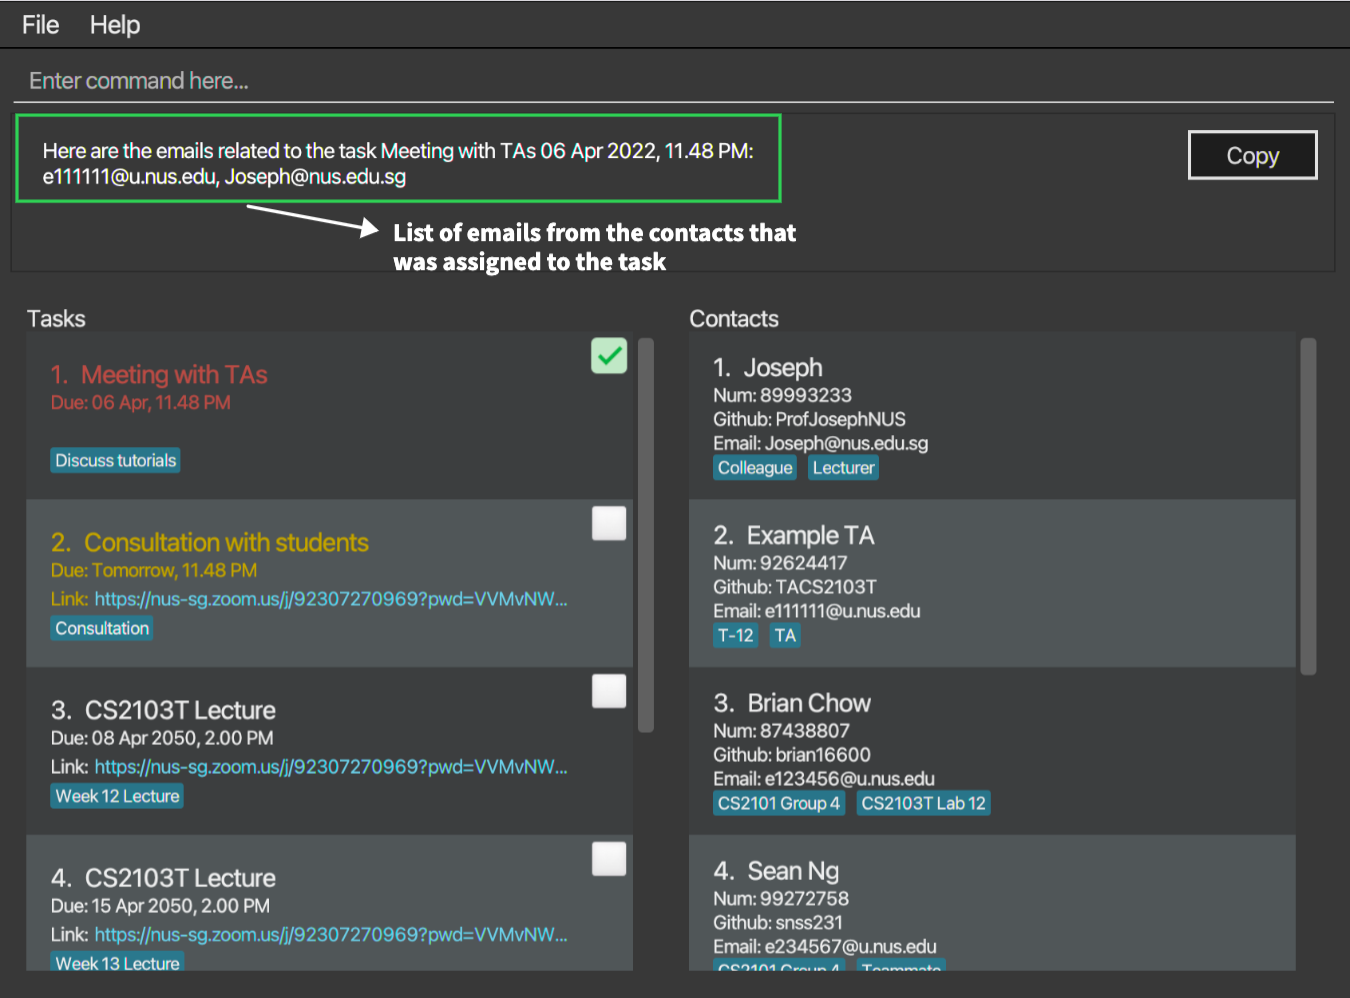This screenshot has height=998, width=1350.
Task: Open the Consultation with students zoom link
Action: (x=331, y=599)
